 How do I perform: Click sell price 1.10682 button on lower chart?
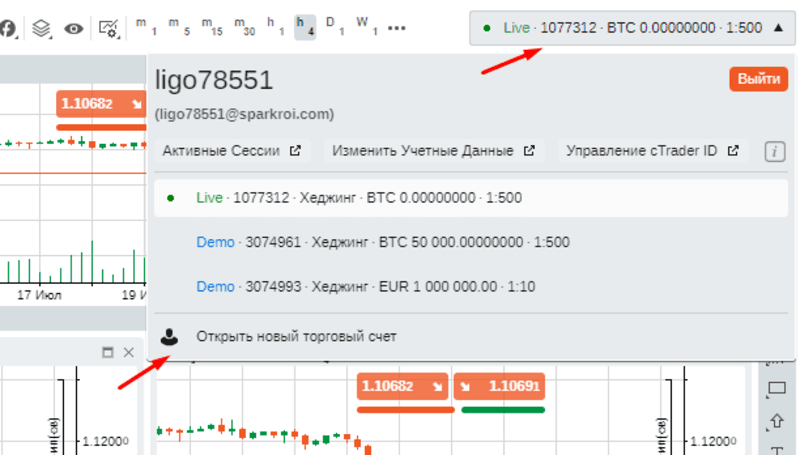point(402,386)
